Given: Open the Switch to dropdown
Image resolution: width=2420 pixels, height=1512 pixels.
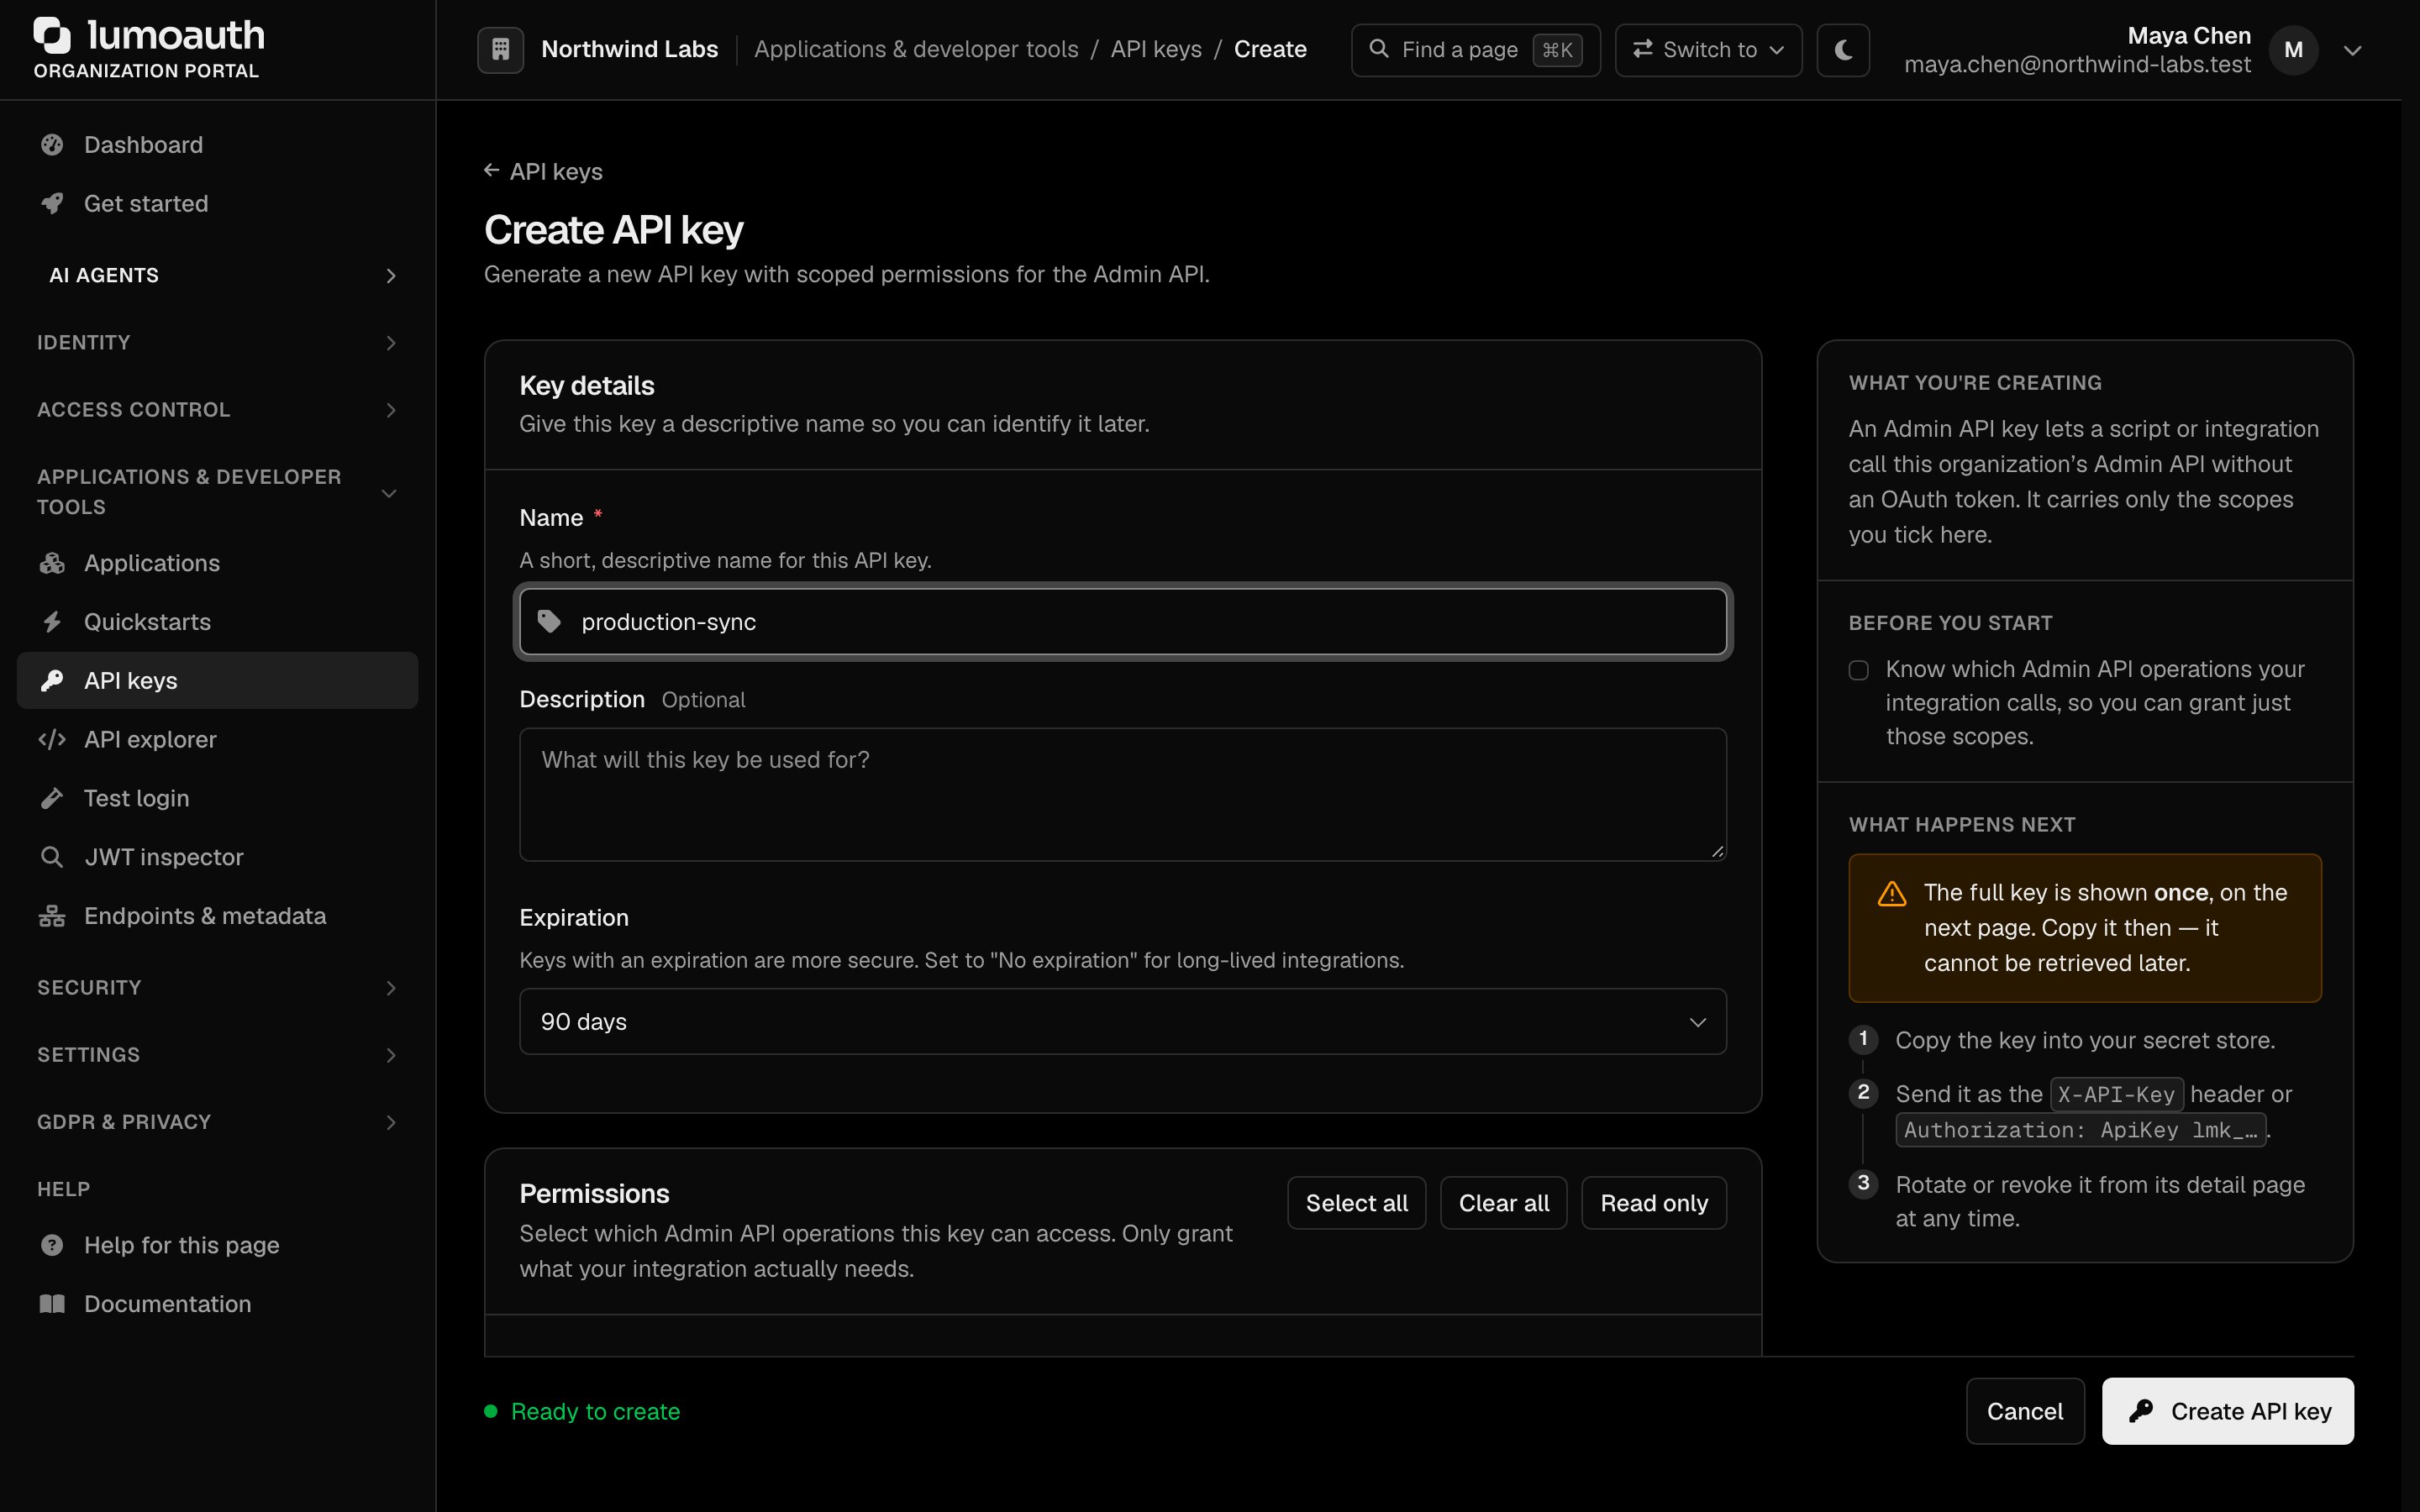Looking at the screenshot, I should 1708,50.
